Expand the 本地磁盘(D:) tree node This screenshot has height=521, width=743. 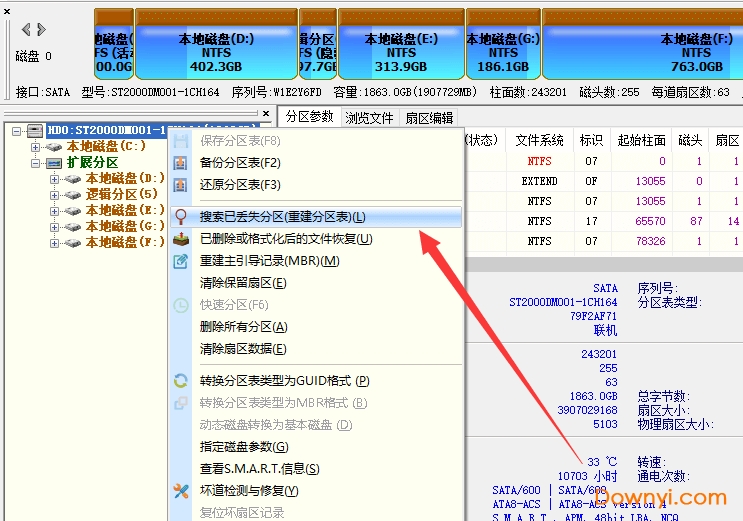point(54,179)
